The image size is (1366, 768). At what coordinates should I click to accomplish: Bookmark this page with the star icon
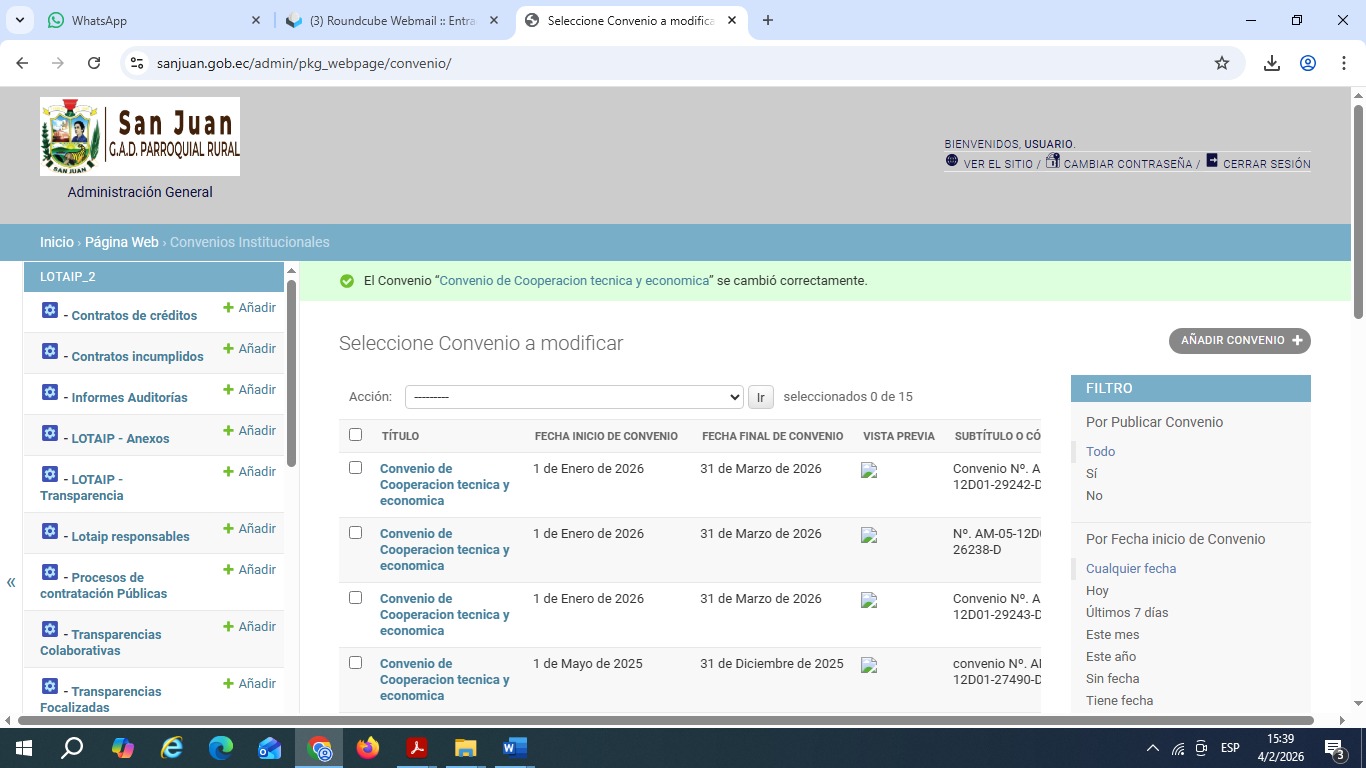1221,63
